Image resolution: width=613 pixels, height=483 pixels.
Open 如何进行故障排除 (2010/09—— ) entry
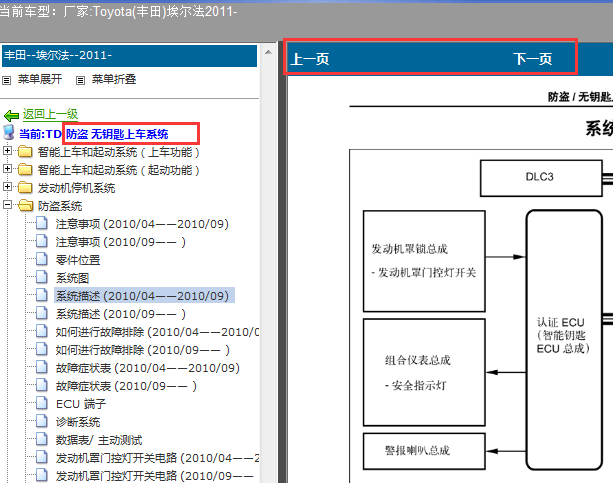pyautogui.click(x=143, y=350)
